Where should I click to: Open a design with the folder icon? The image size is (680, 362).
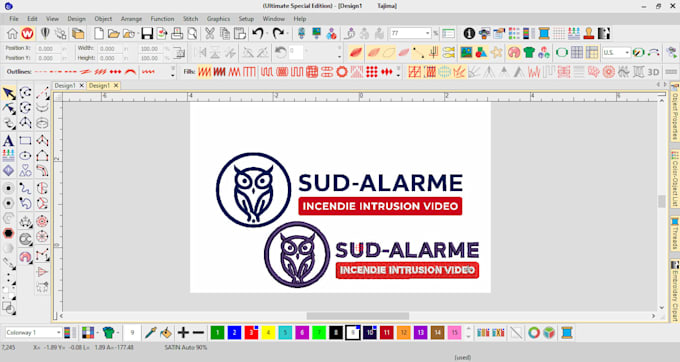(114, 33)
